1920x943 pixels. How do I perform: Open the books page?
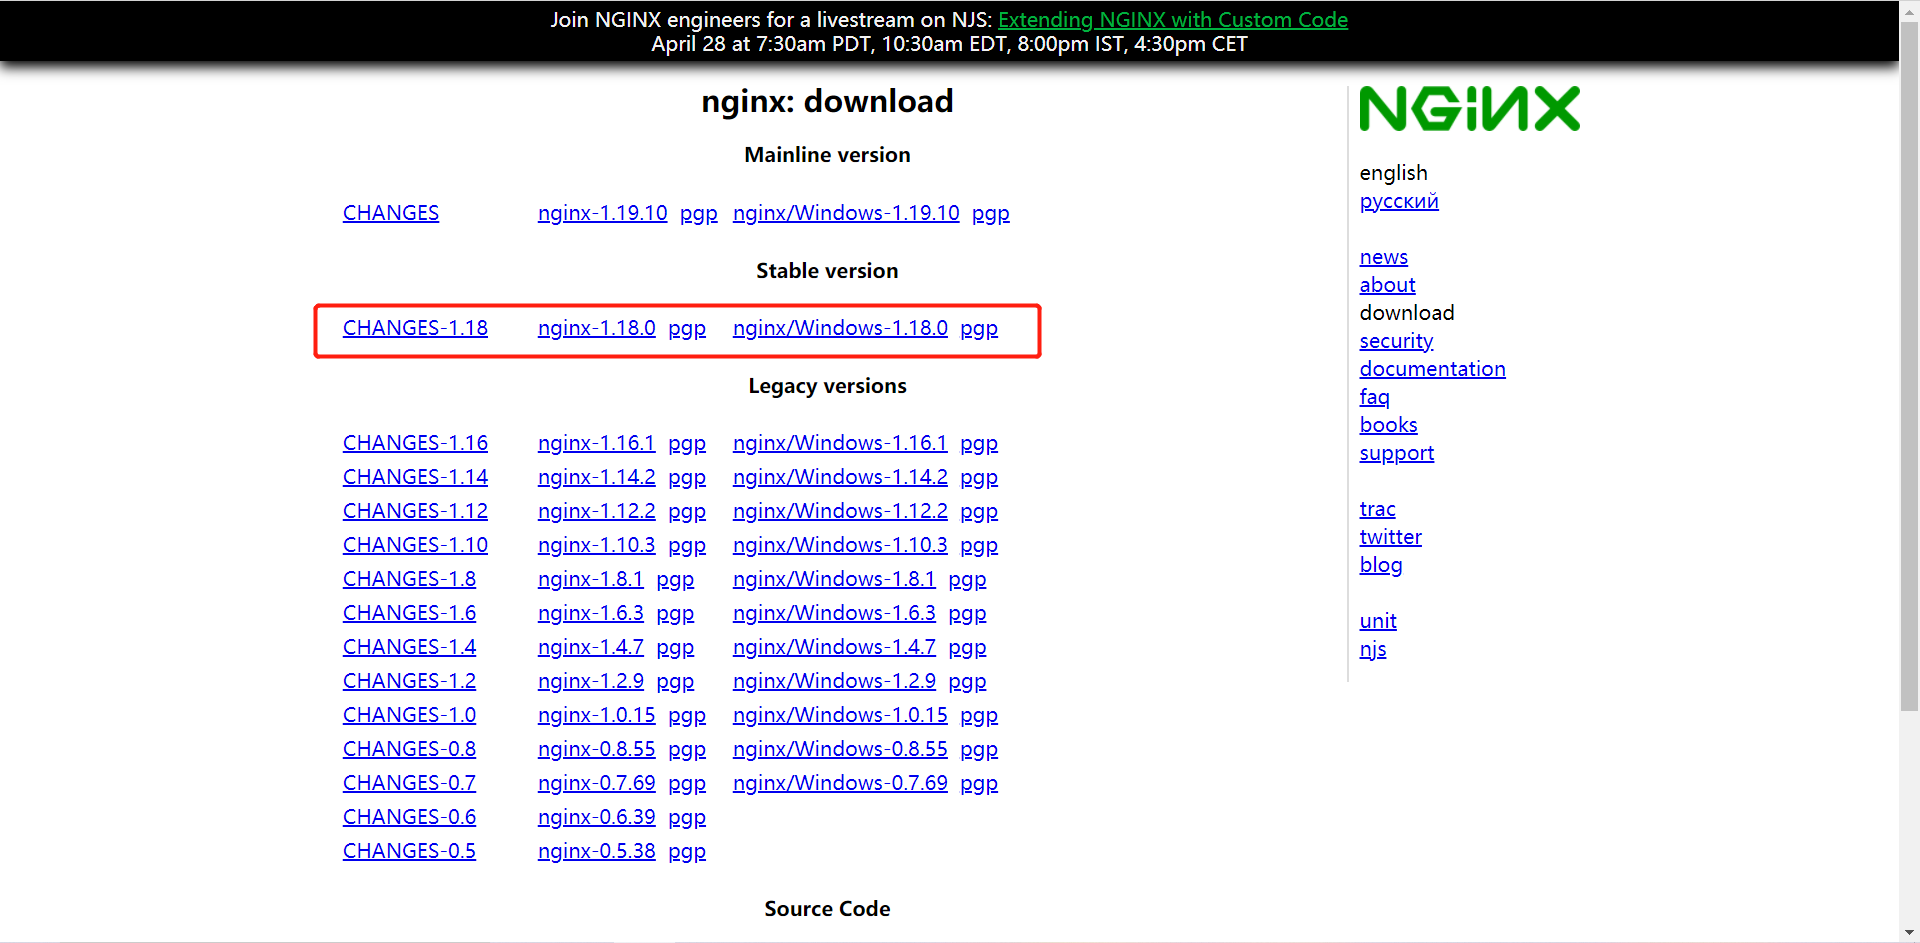[x=1388, y=425]
